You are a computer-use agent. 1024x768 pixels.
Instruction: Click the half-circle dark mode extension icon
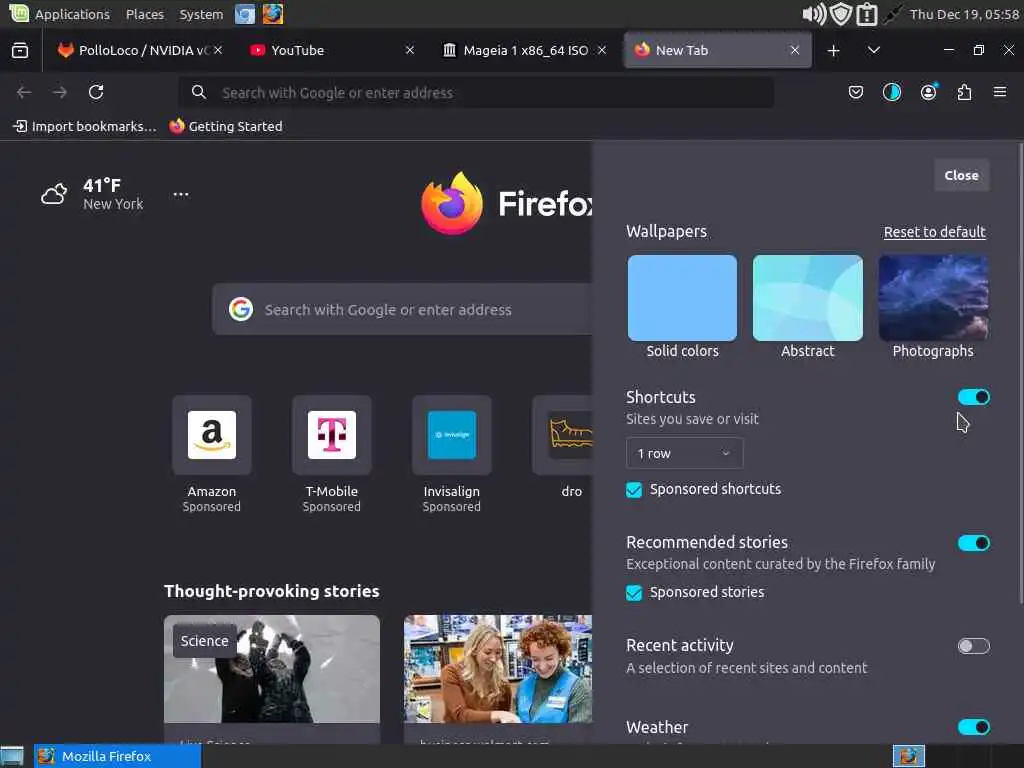[891, 93]
